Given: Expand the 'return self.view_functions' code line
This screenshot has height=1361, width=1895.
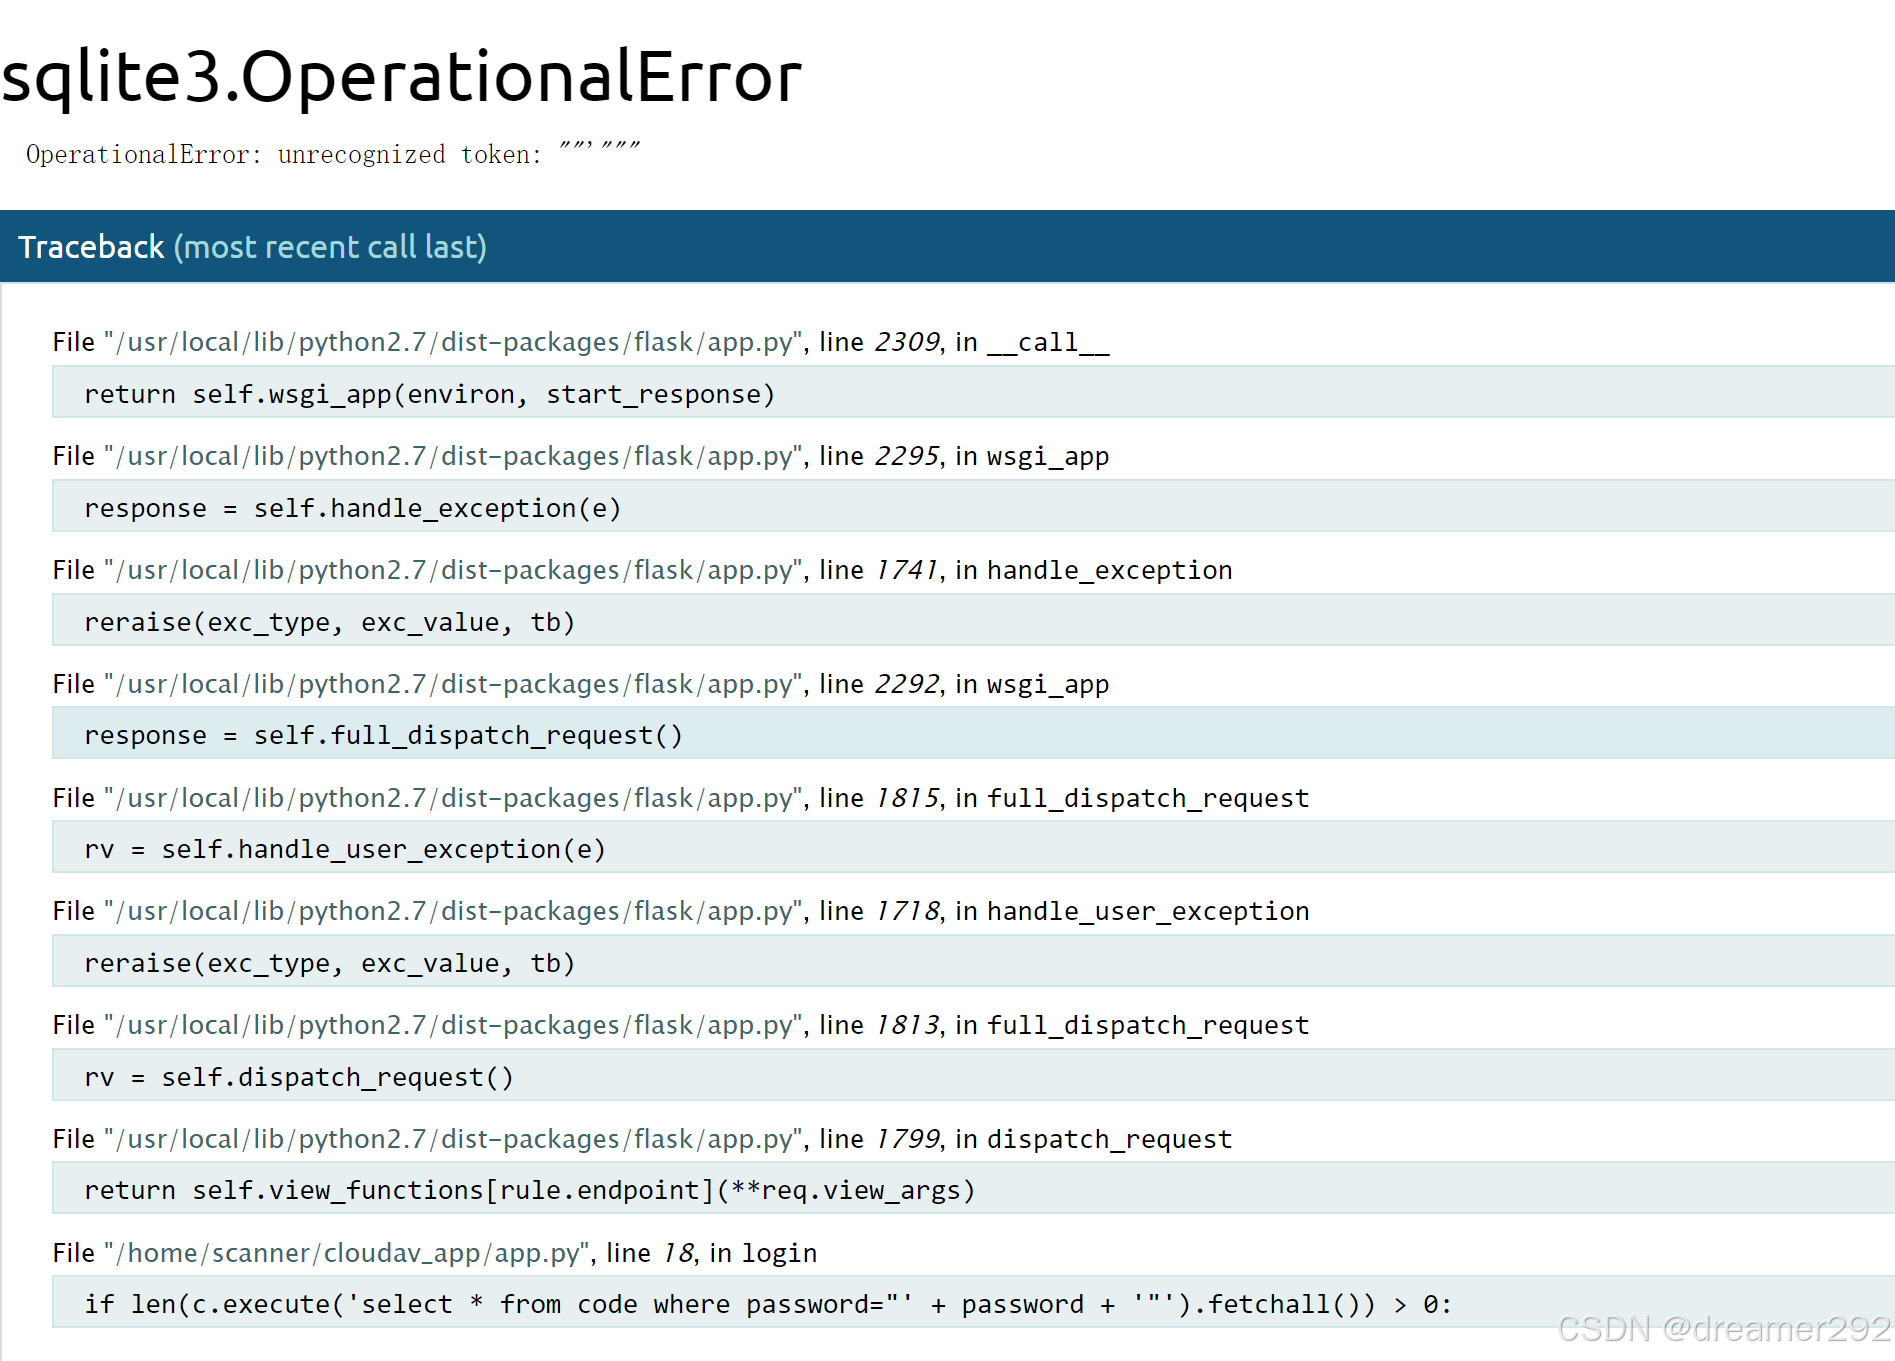Looking at the screenshot, I should point(529,1190).
